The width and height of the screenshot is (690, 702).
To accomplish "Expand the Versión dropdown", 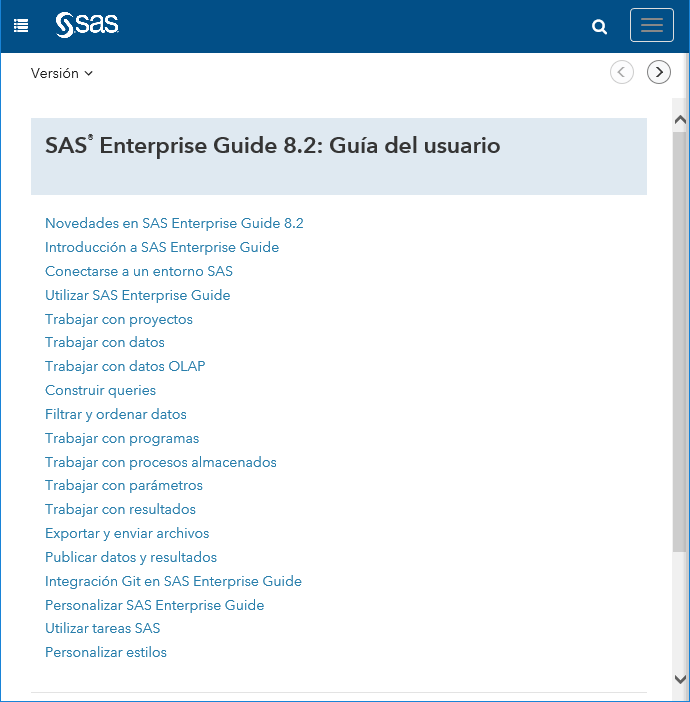I will [62, 73].
